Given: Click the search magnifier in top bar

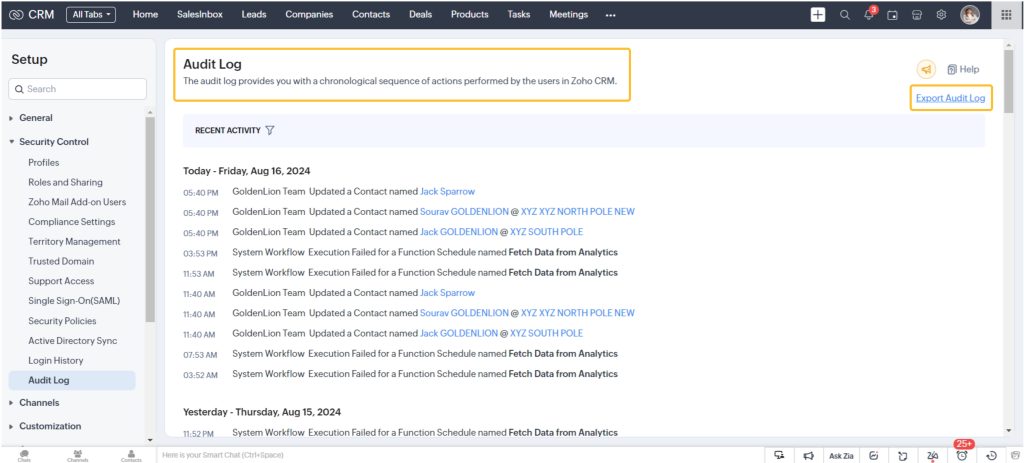Looking at the screenshot, I should tap(844, 15).
